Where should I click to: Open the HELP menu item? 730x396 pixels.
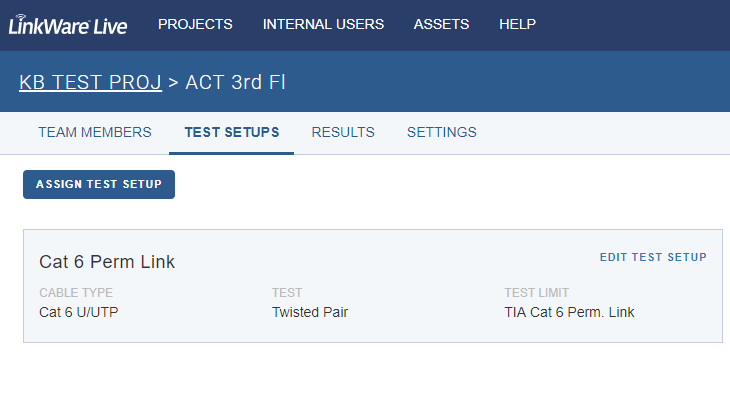click(517, 24)
